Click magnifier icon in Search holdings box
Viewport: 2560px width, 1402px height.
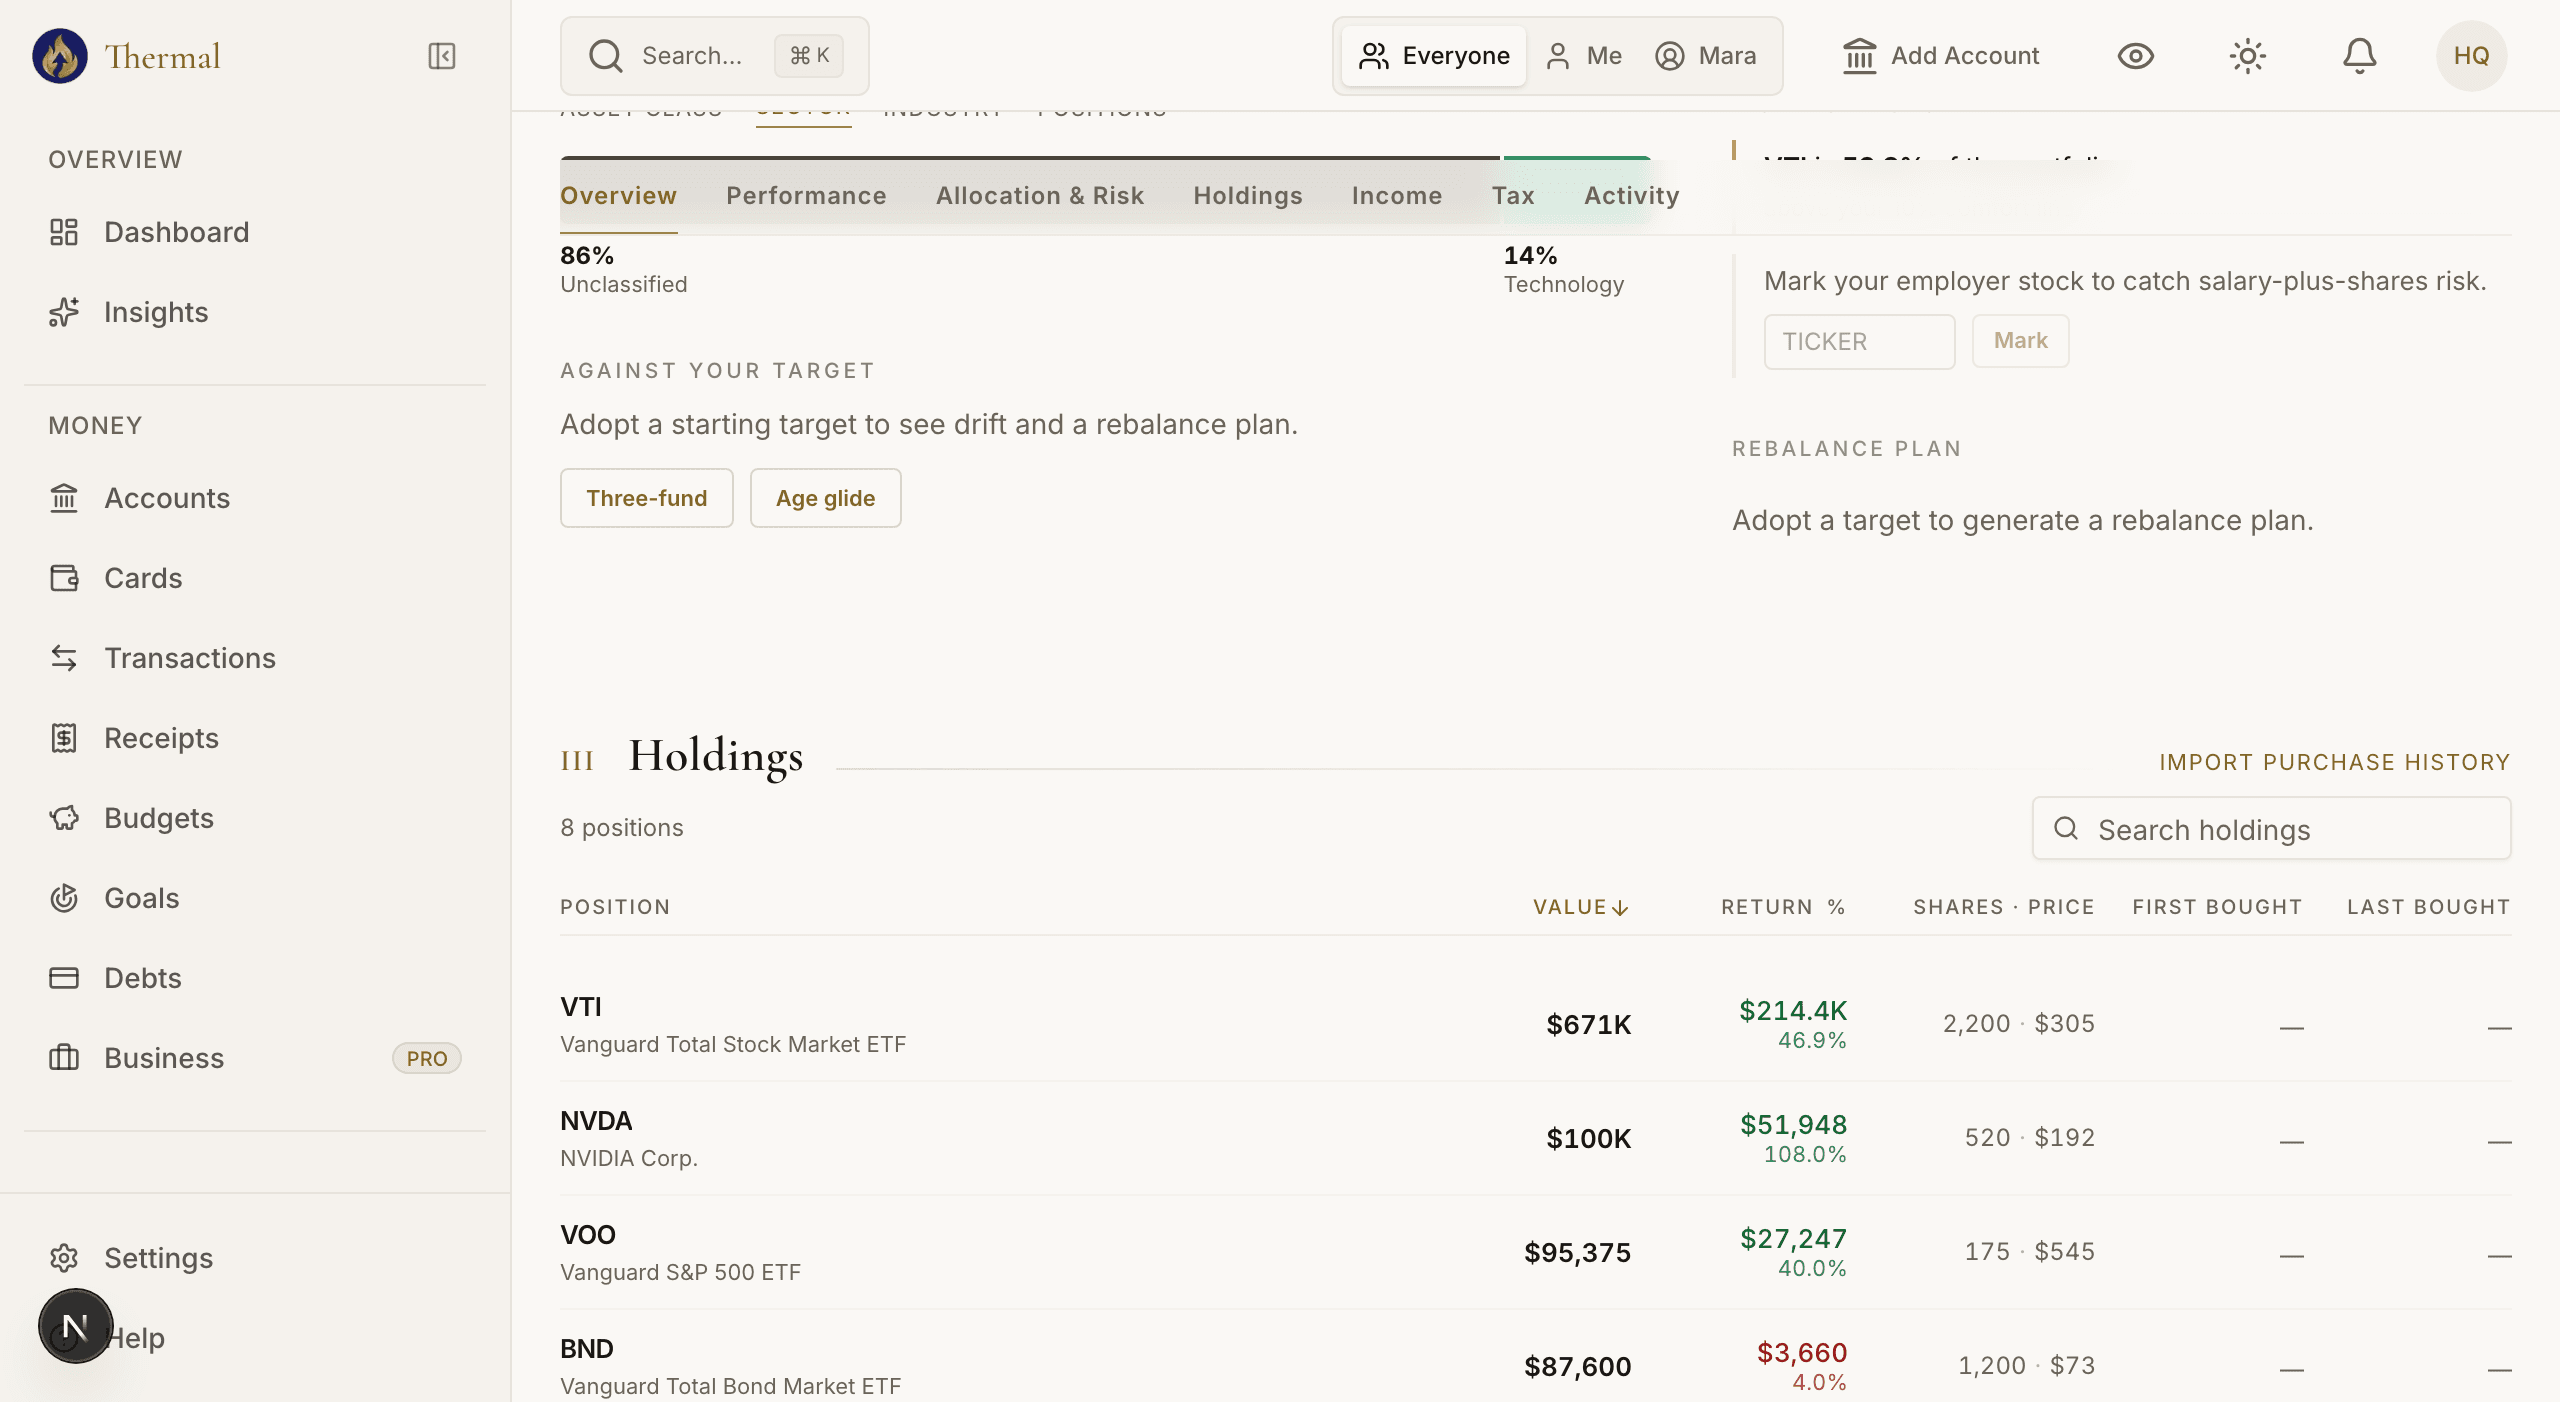click(2066, 829)
